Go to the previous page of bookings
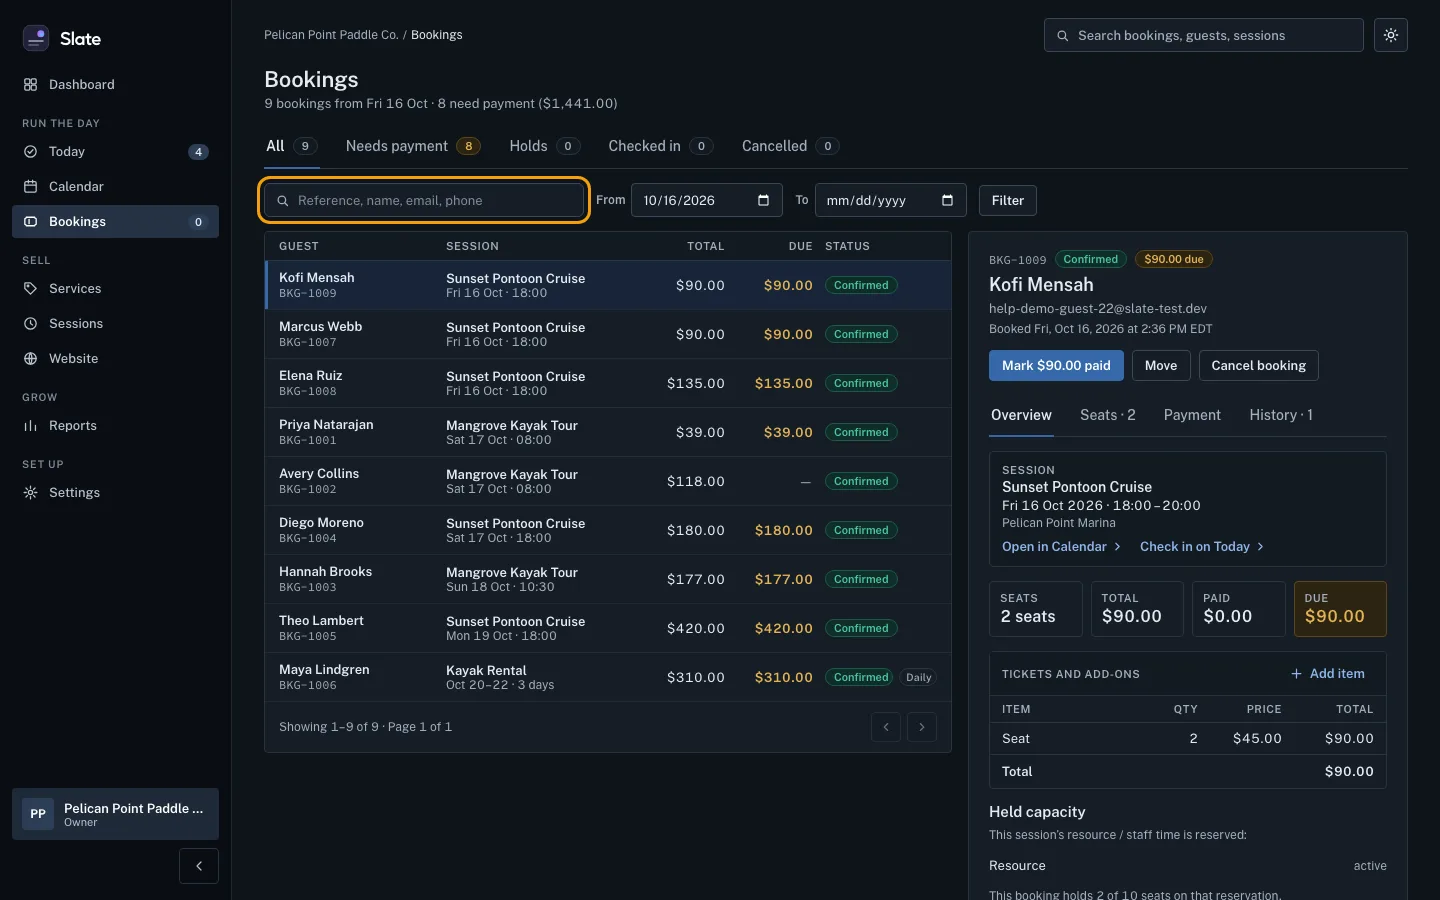The image size is (1440, 900). point(886,727)
